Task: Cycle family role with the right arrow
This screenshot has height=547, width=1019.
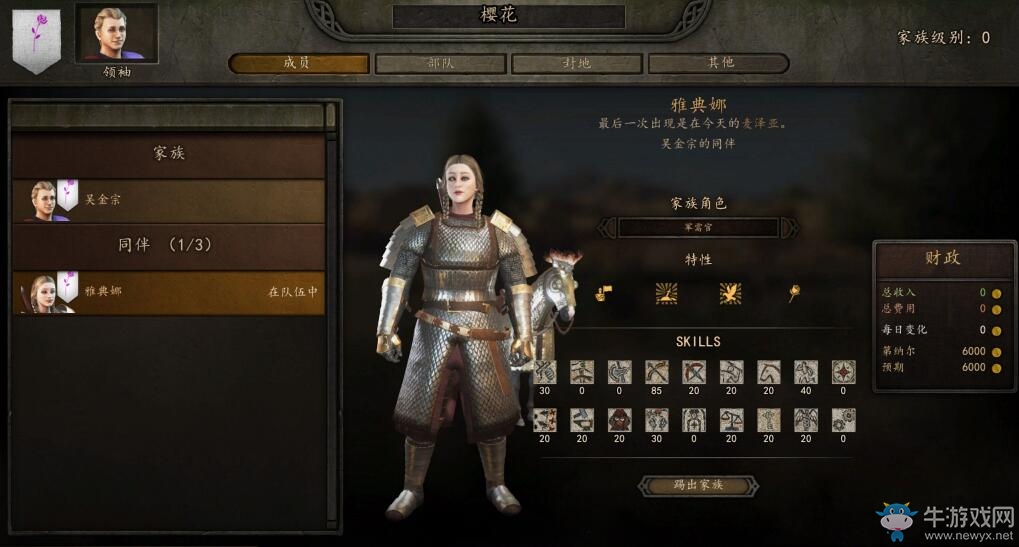Action: click(790, 227)
